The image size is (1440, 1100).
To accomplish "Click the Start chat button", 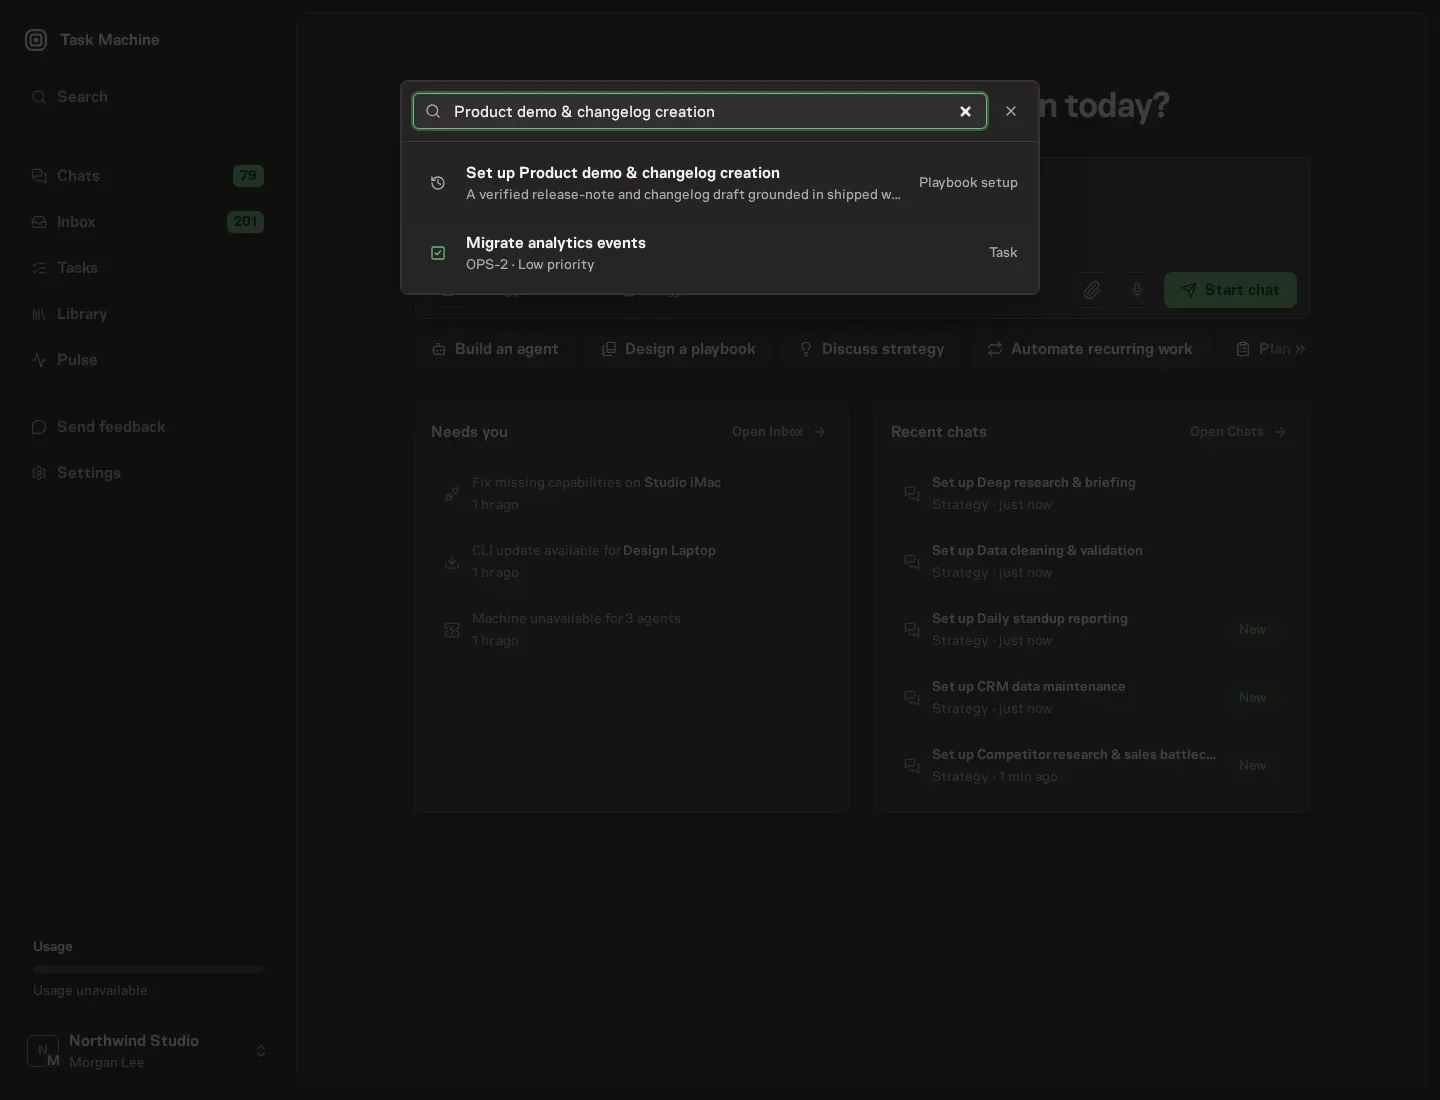I will point(1230,290).
